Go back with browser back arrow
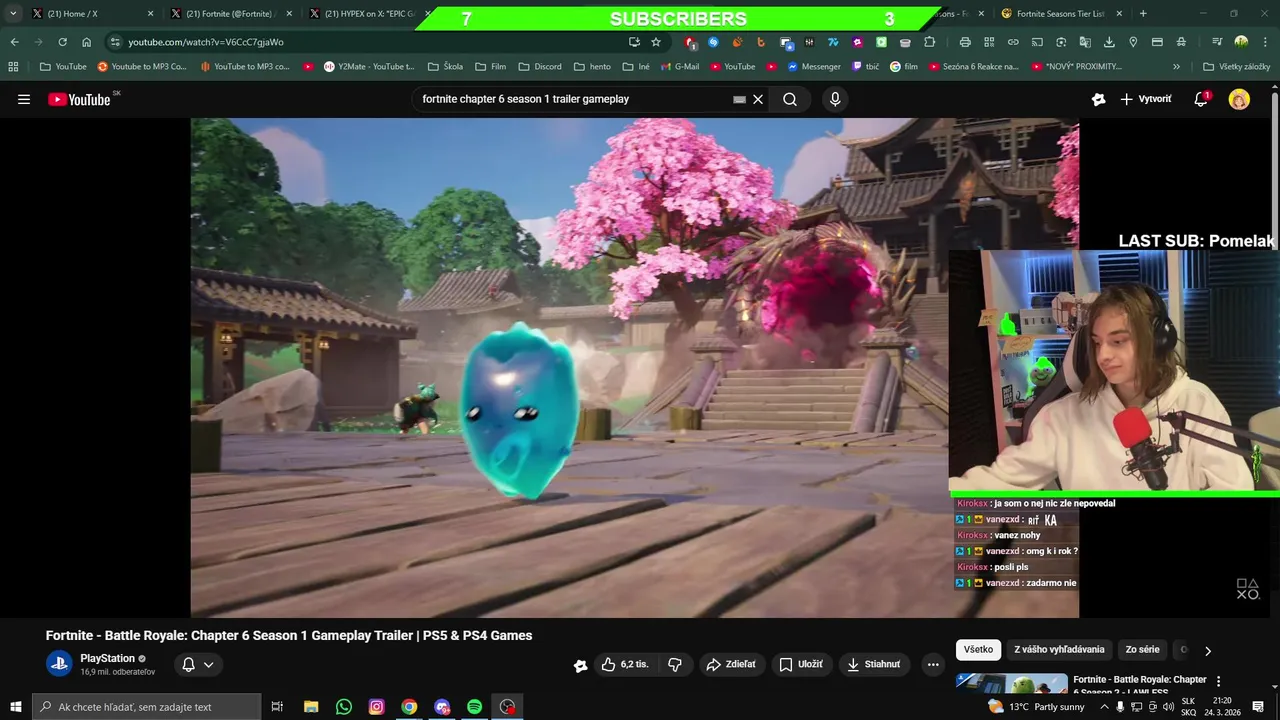The image size is (1280, 720). coord(14,42)
